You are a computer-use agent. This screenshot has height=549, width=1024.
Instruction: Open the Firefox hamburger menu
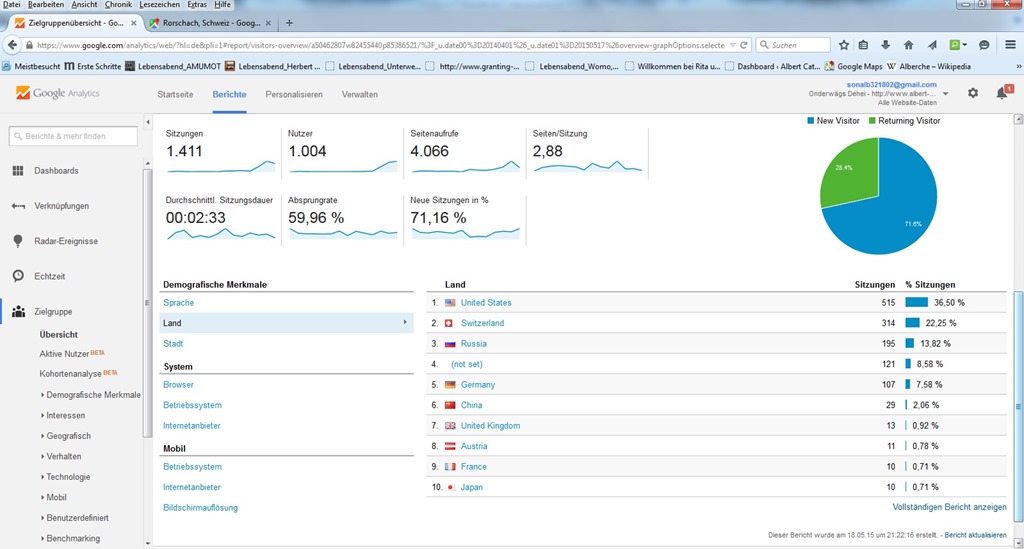tap(1010, 45)
